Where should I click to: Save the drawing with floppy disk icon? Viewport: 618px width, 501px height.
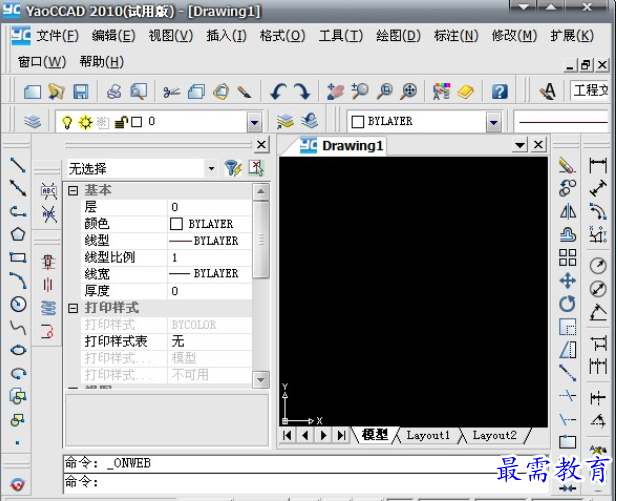point(81,91)
